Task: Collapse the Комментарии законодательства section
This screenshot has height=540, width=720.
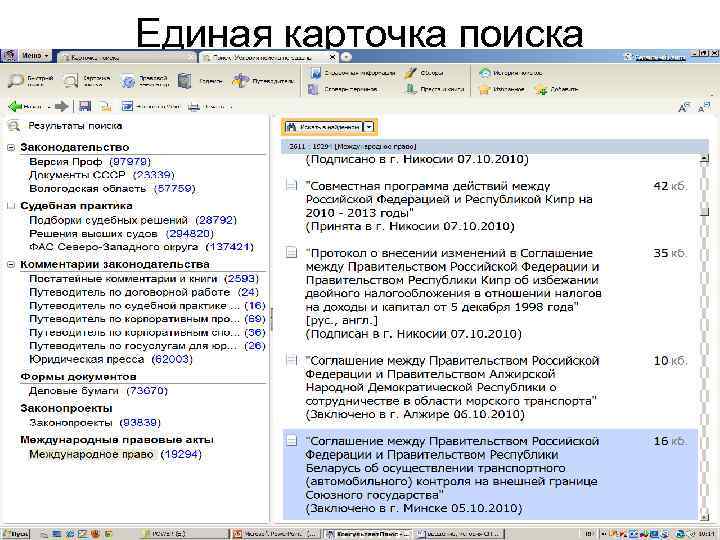Action: click(x=11, y=264)
